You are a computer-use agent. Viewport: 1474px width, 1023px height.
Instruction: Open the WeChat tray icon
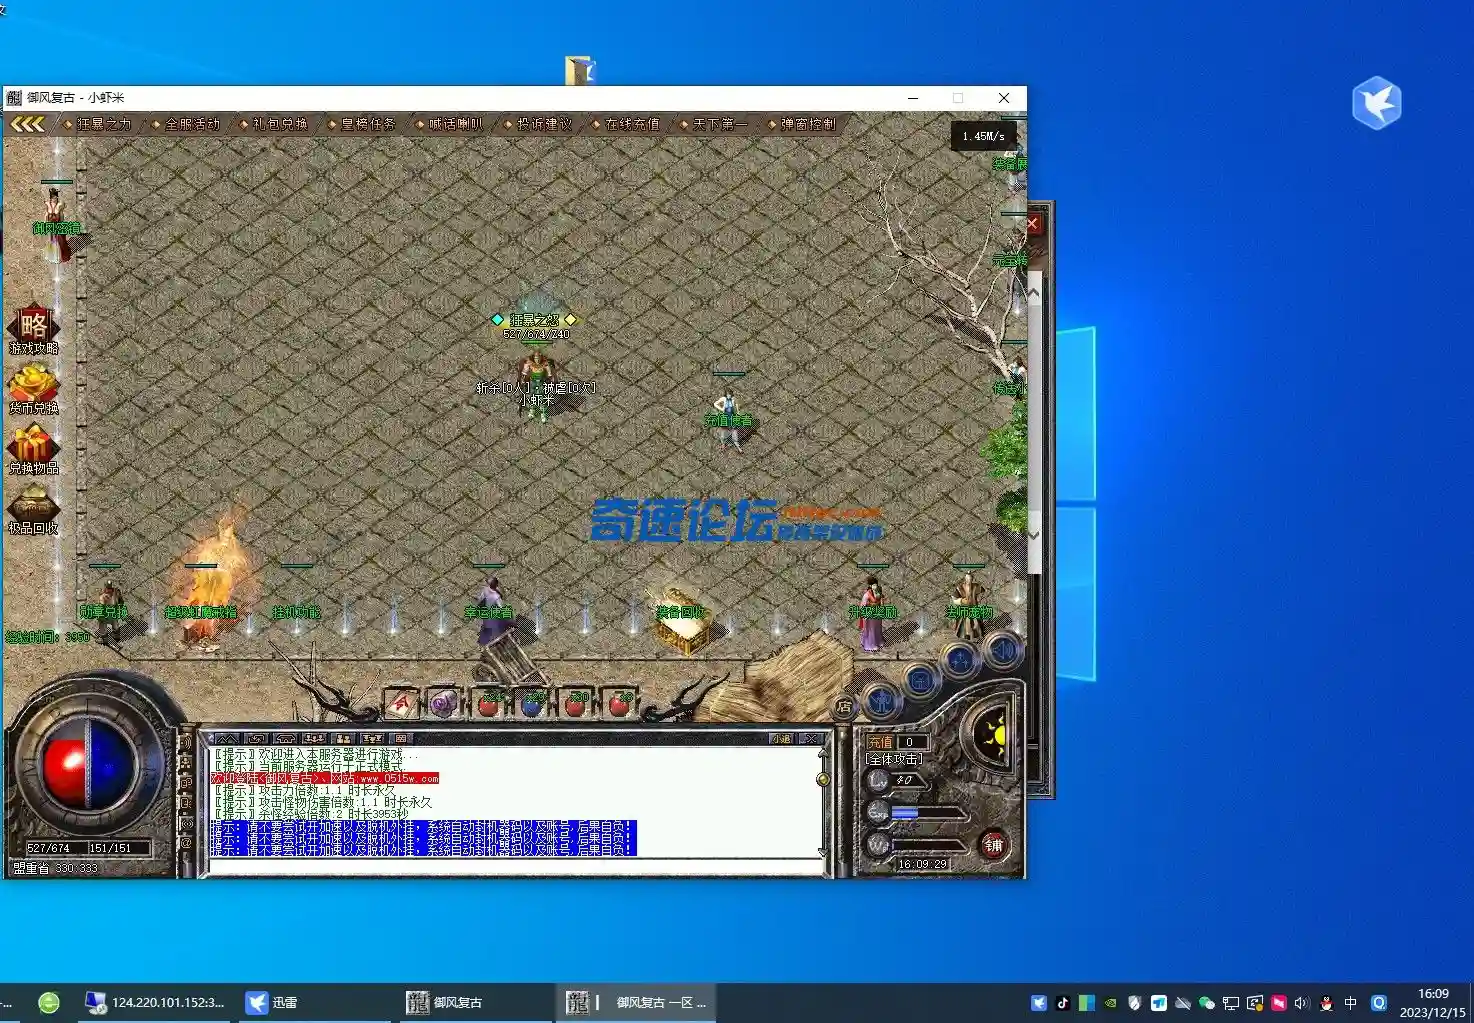[1207, 1003]
